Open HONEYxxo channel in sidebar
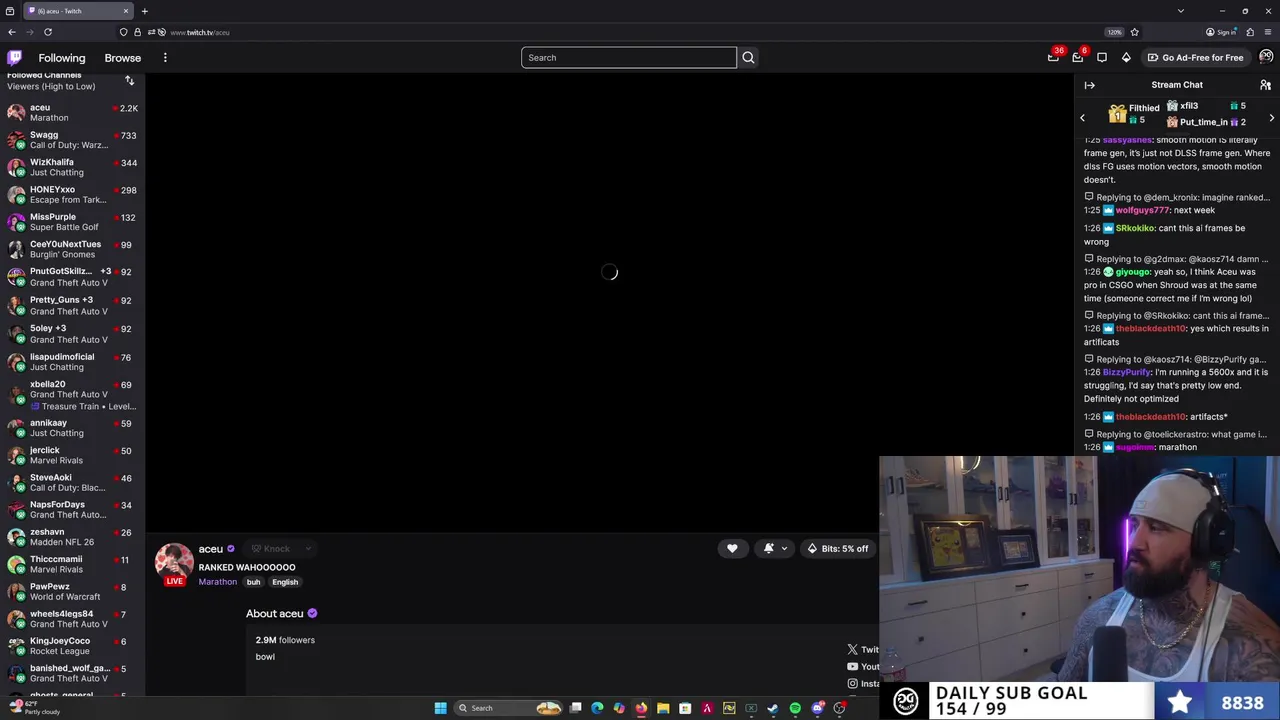The image size is (1280, 720). [x=72, y=194]
